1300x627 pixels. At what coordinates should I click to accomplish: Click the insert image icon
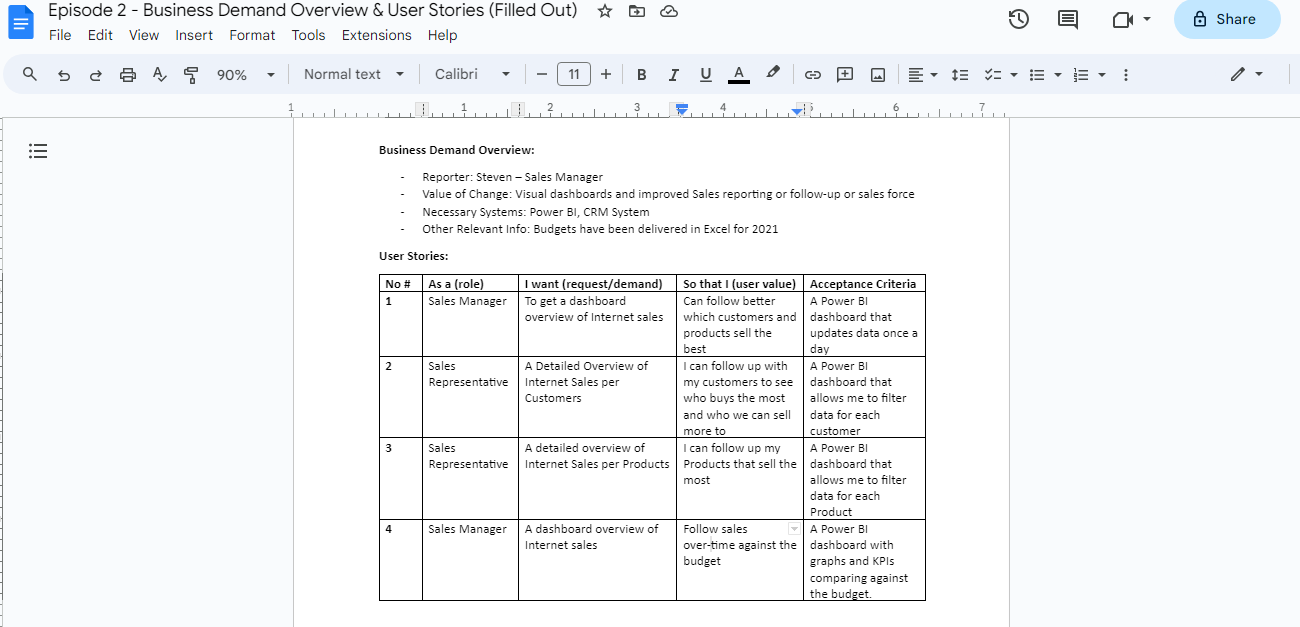878,75
